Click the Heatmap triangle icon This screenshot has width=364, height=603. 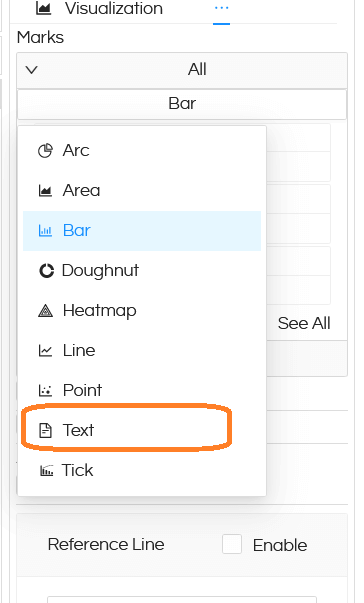tap(45, 310)
